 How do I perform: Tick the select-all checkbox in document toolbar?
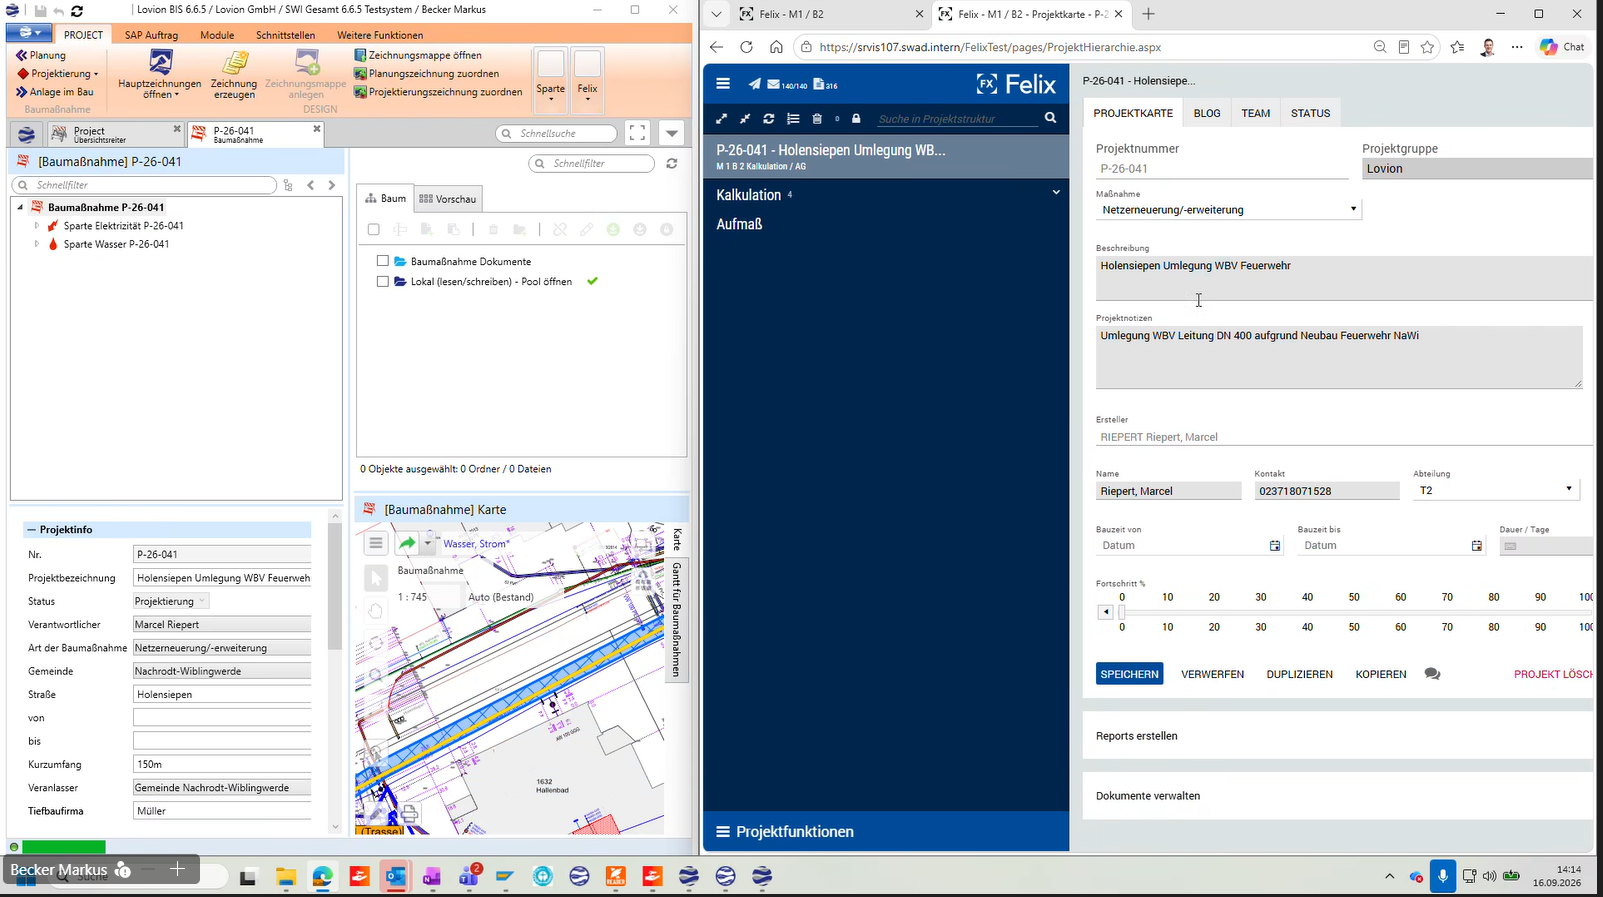click(x=374, y=230)
